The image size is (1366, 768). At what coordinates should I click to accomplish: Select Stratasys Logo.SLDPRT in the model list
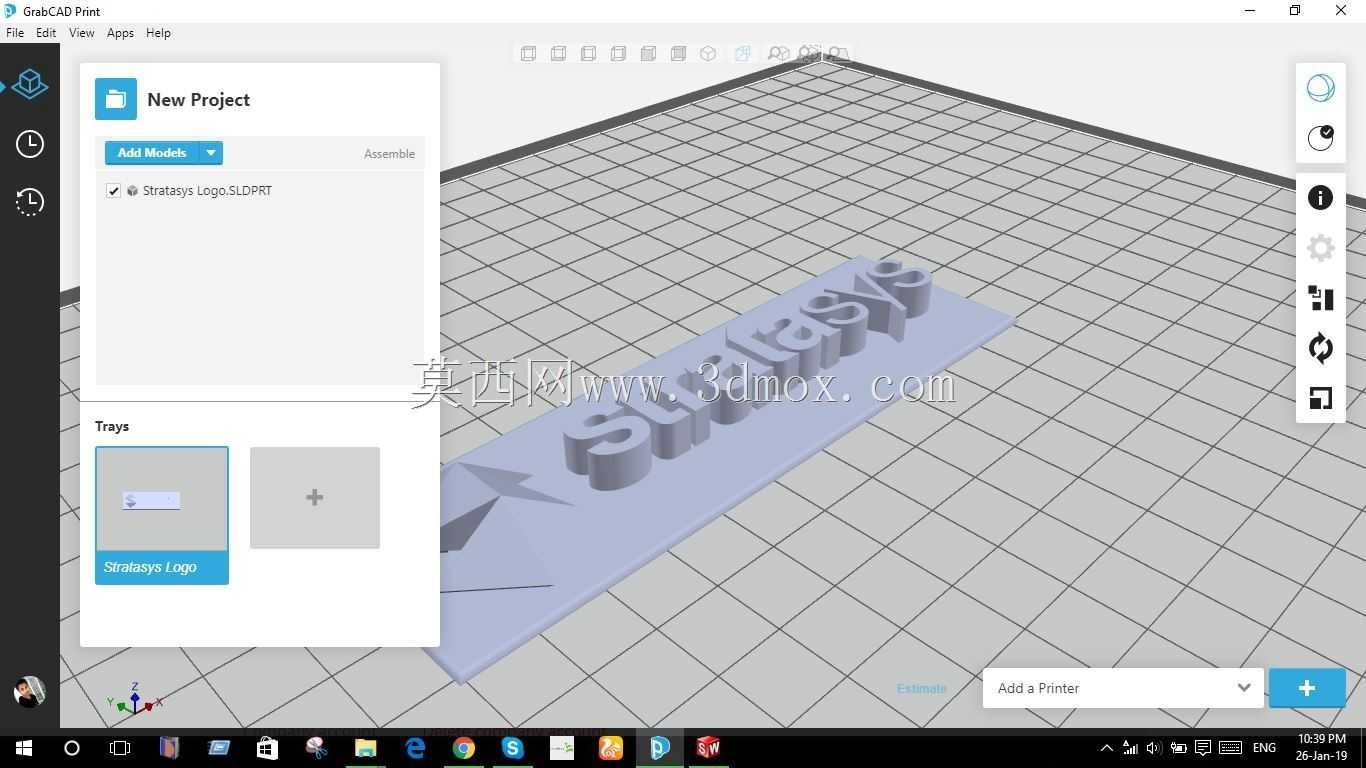[207, 191]
